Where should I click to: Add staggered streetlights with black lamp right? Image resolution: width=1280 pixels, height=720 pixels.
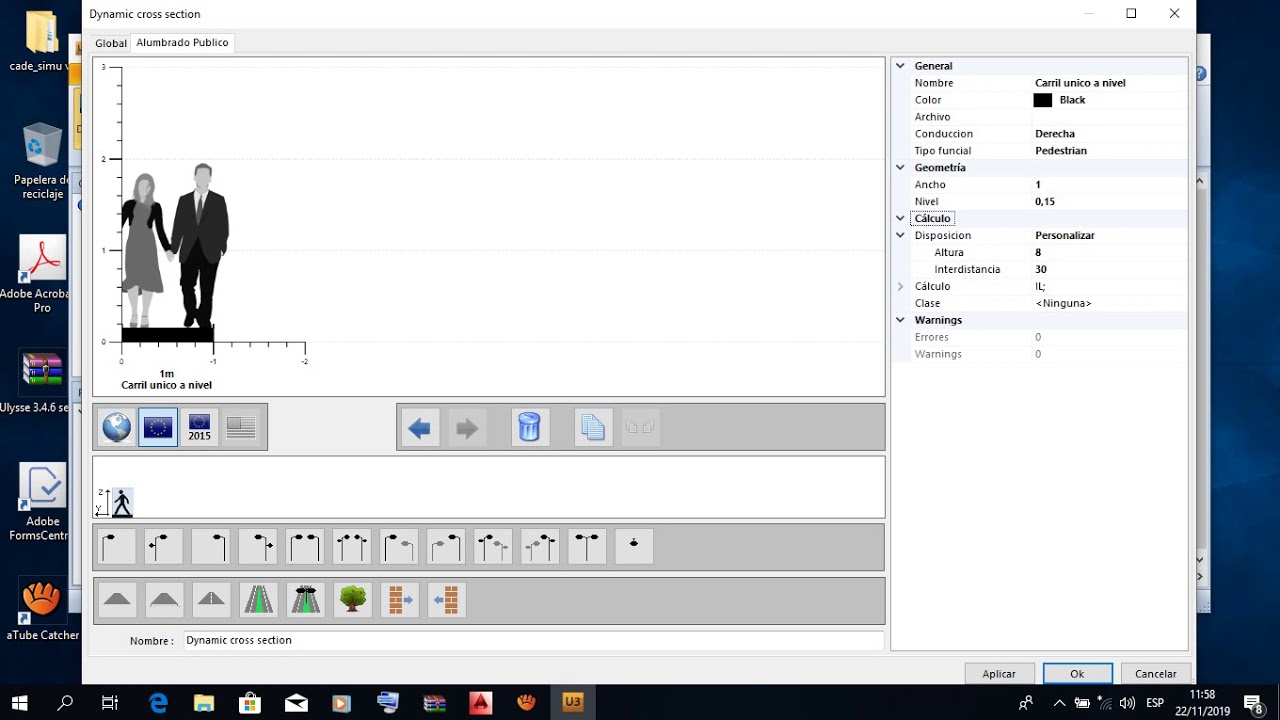[446, 547]
